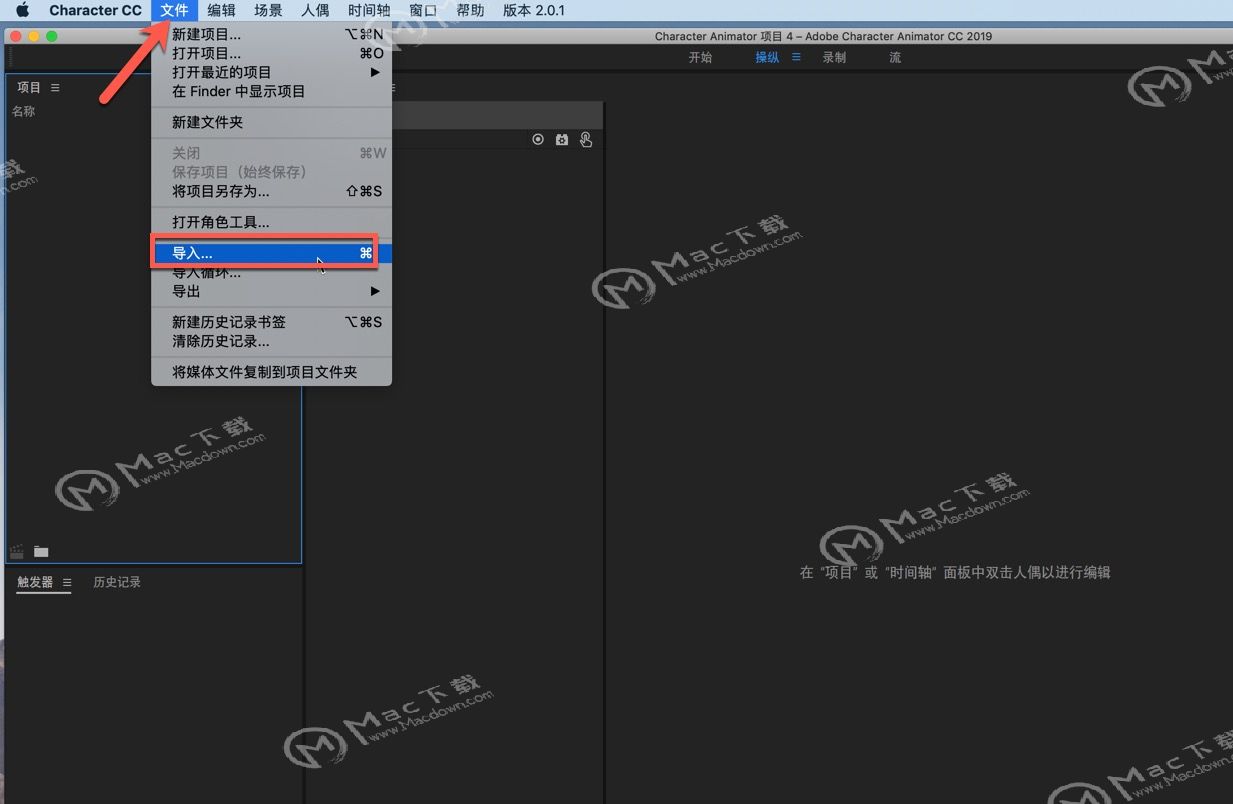
Task: Choose the highlighted 导入... entry
Action: [x=271, y=253]
